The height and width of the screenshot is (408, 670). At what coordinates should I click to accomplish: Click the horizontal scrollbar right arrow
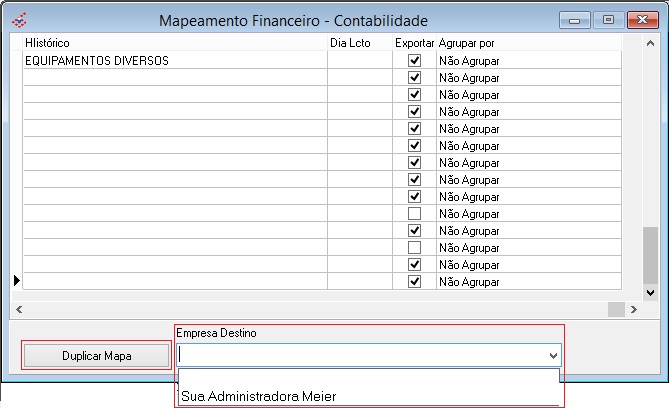634,309
